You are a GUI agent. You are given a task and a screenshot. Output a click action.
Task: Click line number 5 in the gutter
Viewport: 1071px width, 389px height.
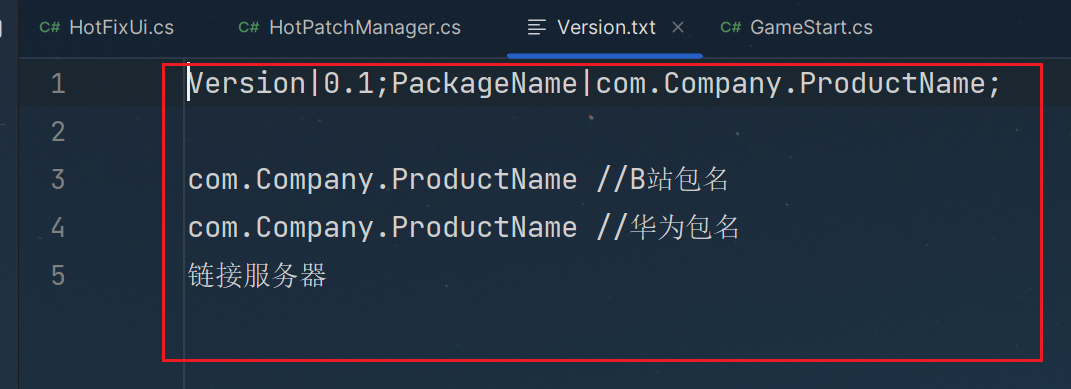(58, 276)
